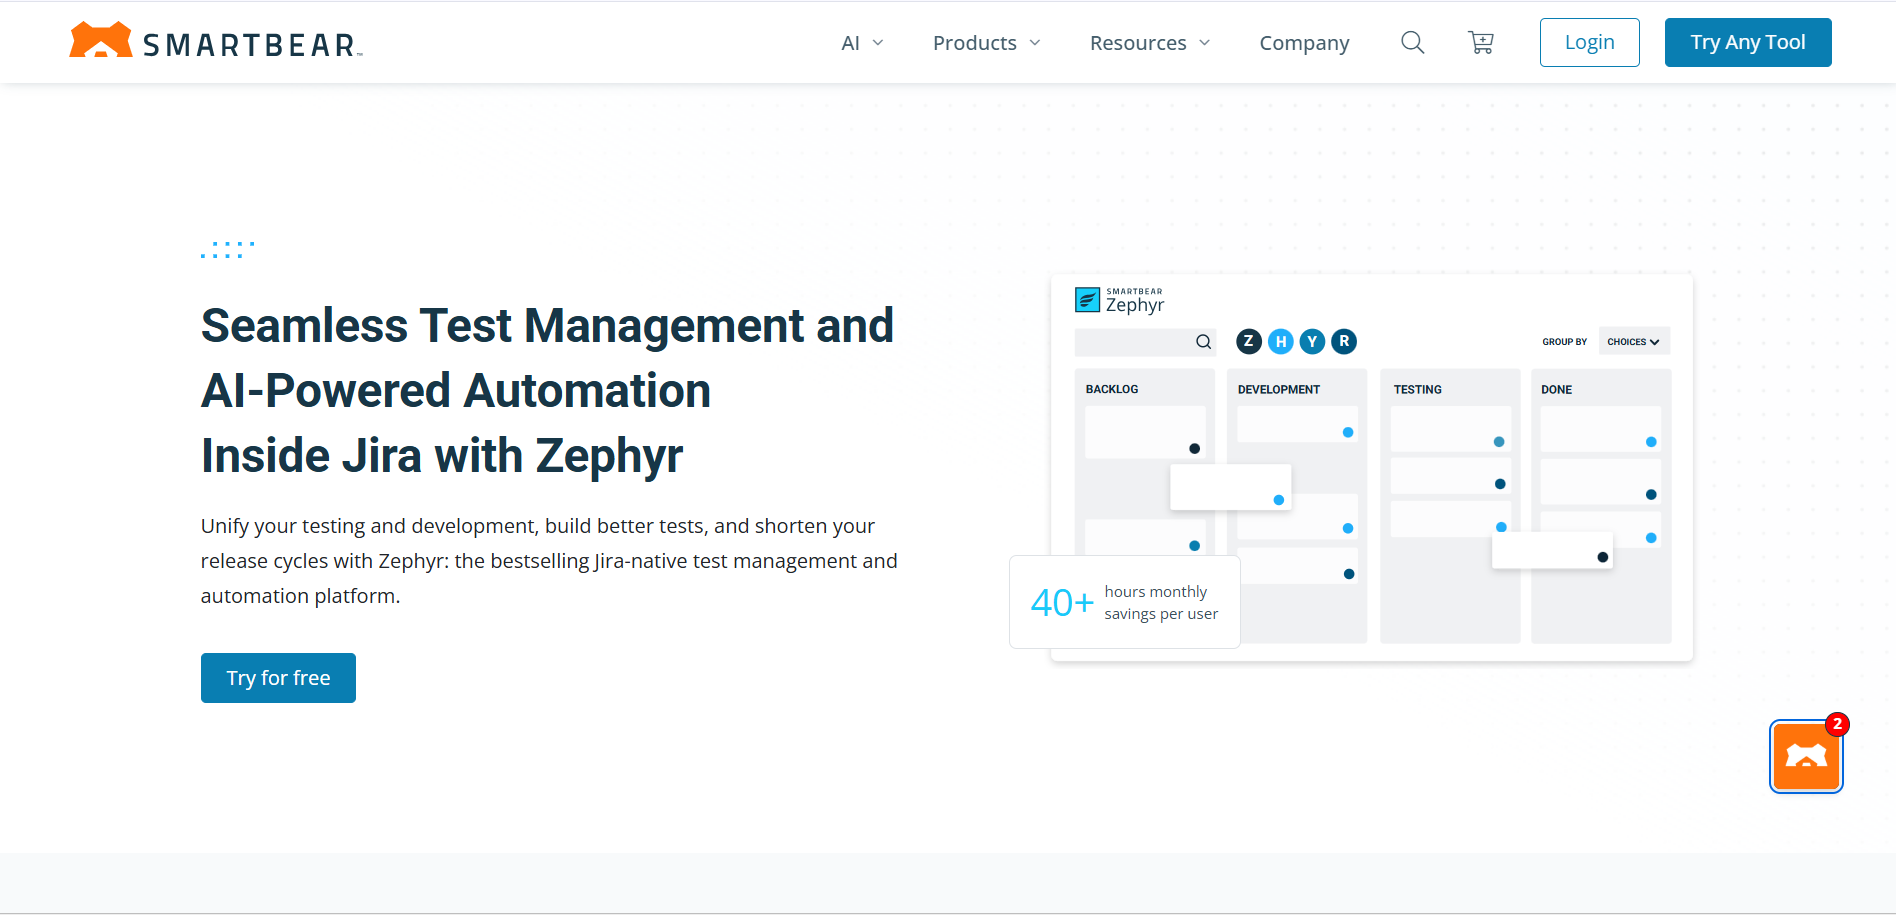Open the search magnifier icon in navbar
Image resolution: width=1896 pixels, height=915 pixels.
[1412, 42]
